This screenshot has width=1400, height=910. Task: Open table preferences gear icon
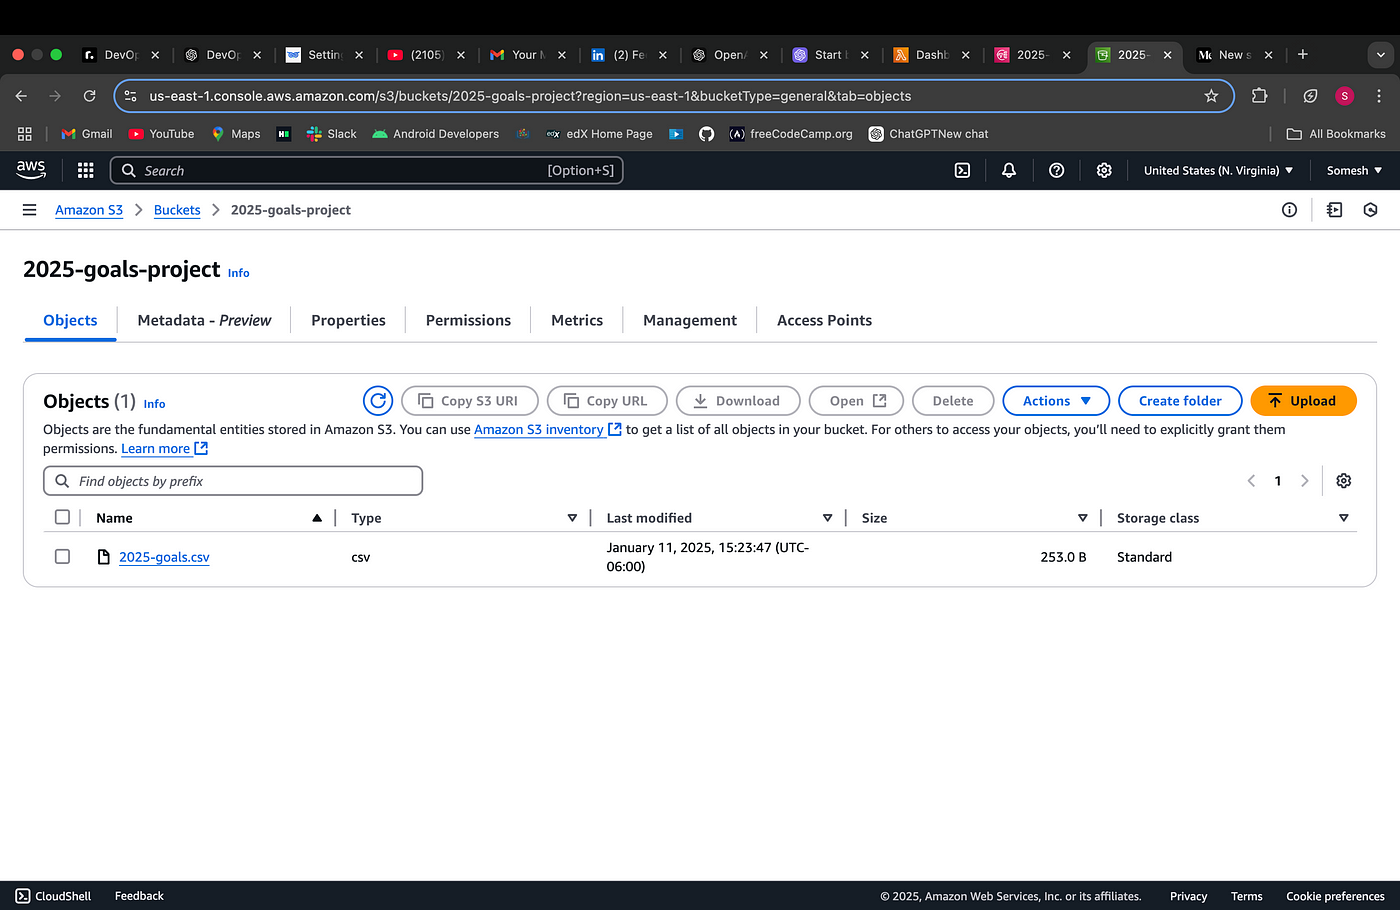coord(1343,481)
